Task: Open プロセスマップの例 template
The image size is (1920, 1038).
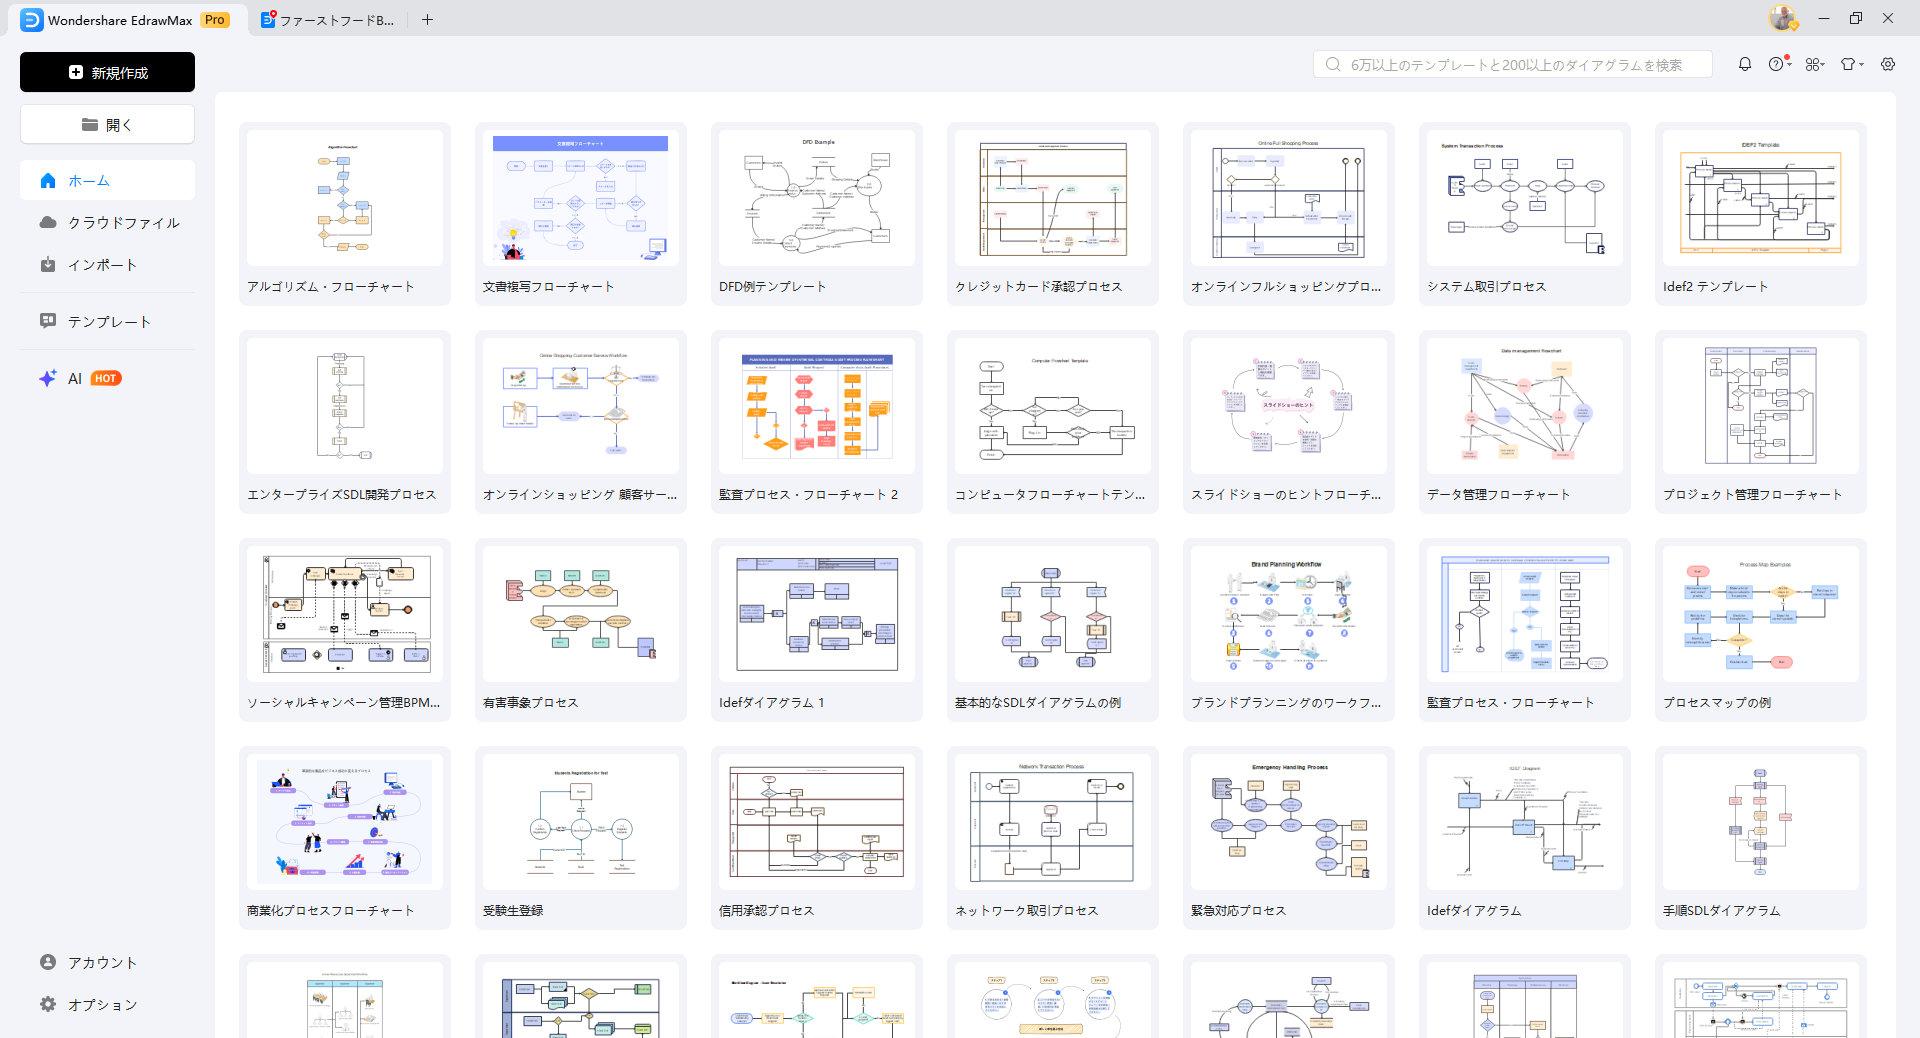Action: [x=1761, y=630]
